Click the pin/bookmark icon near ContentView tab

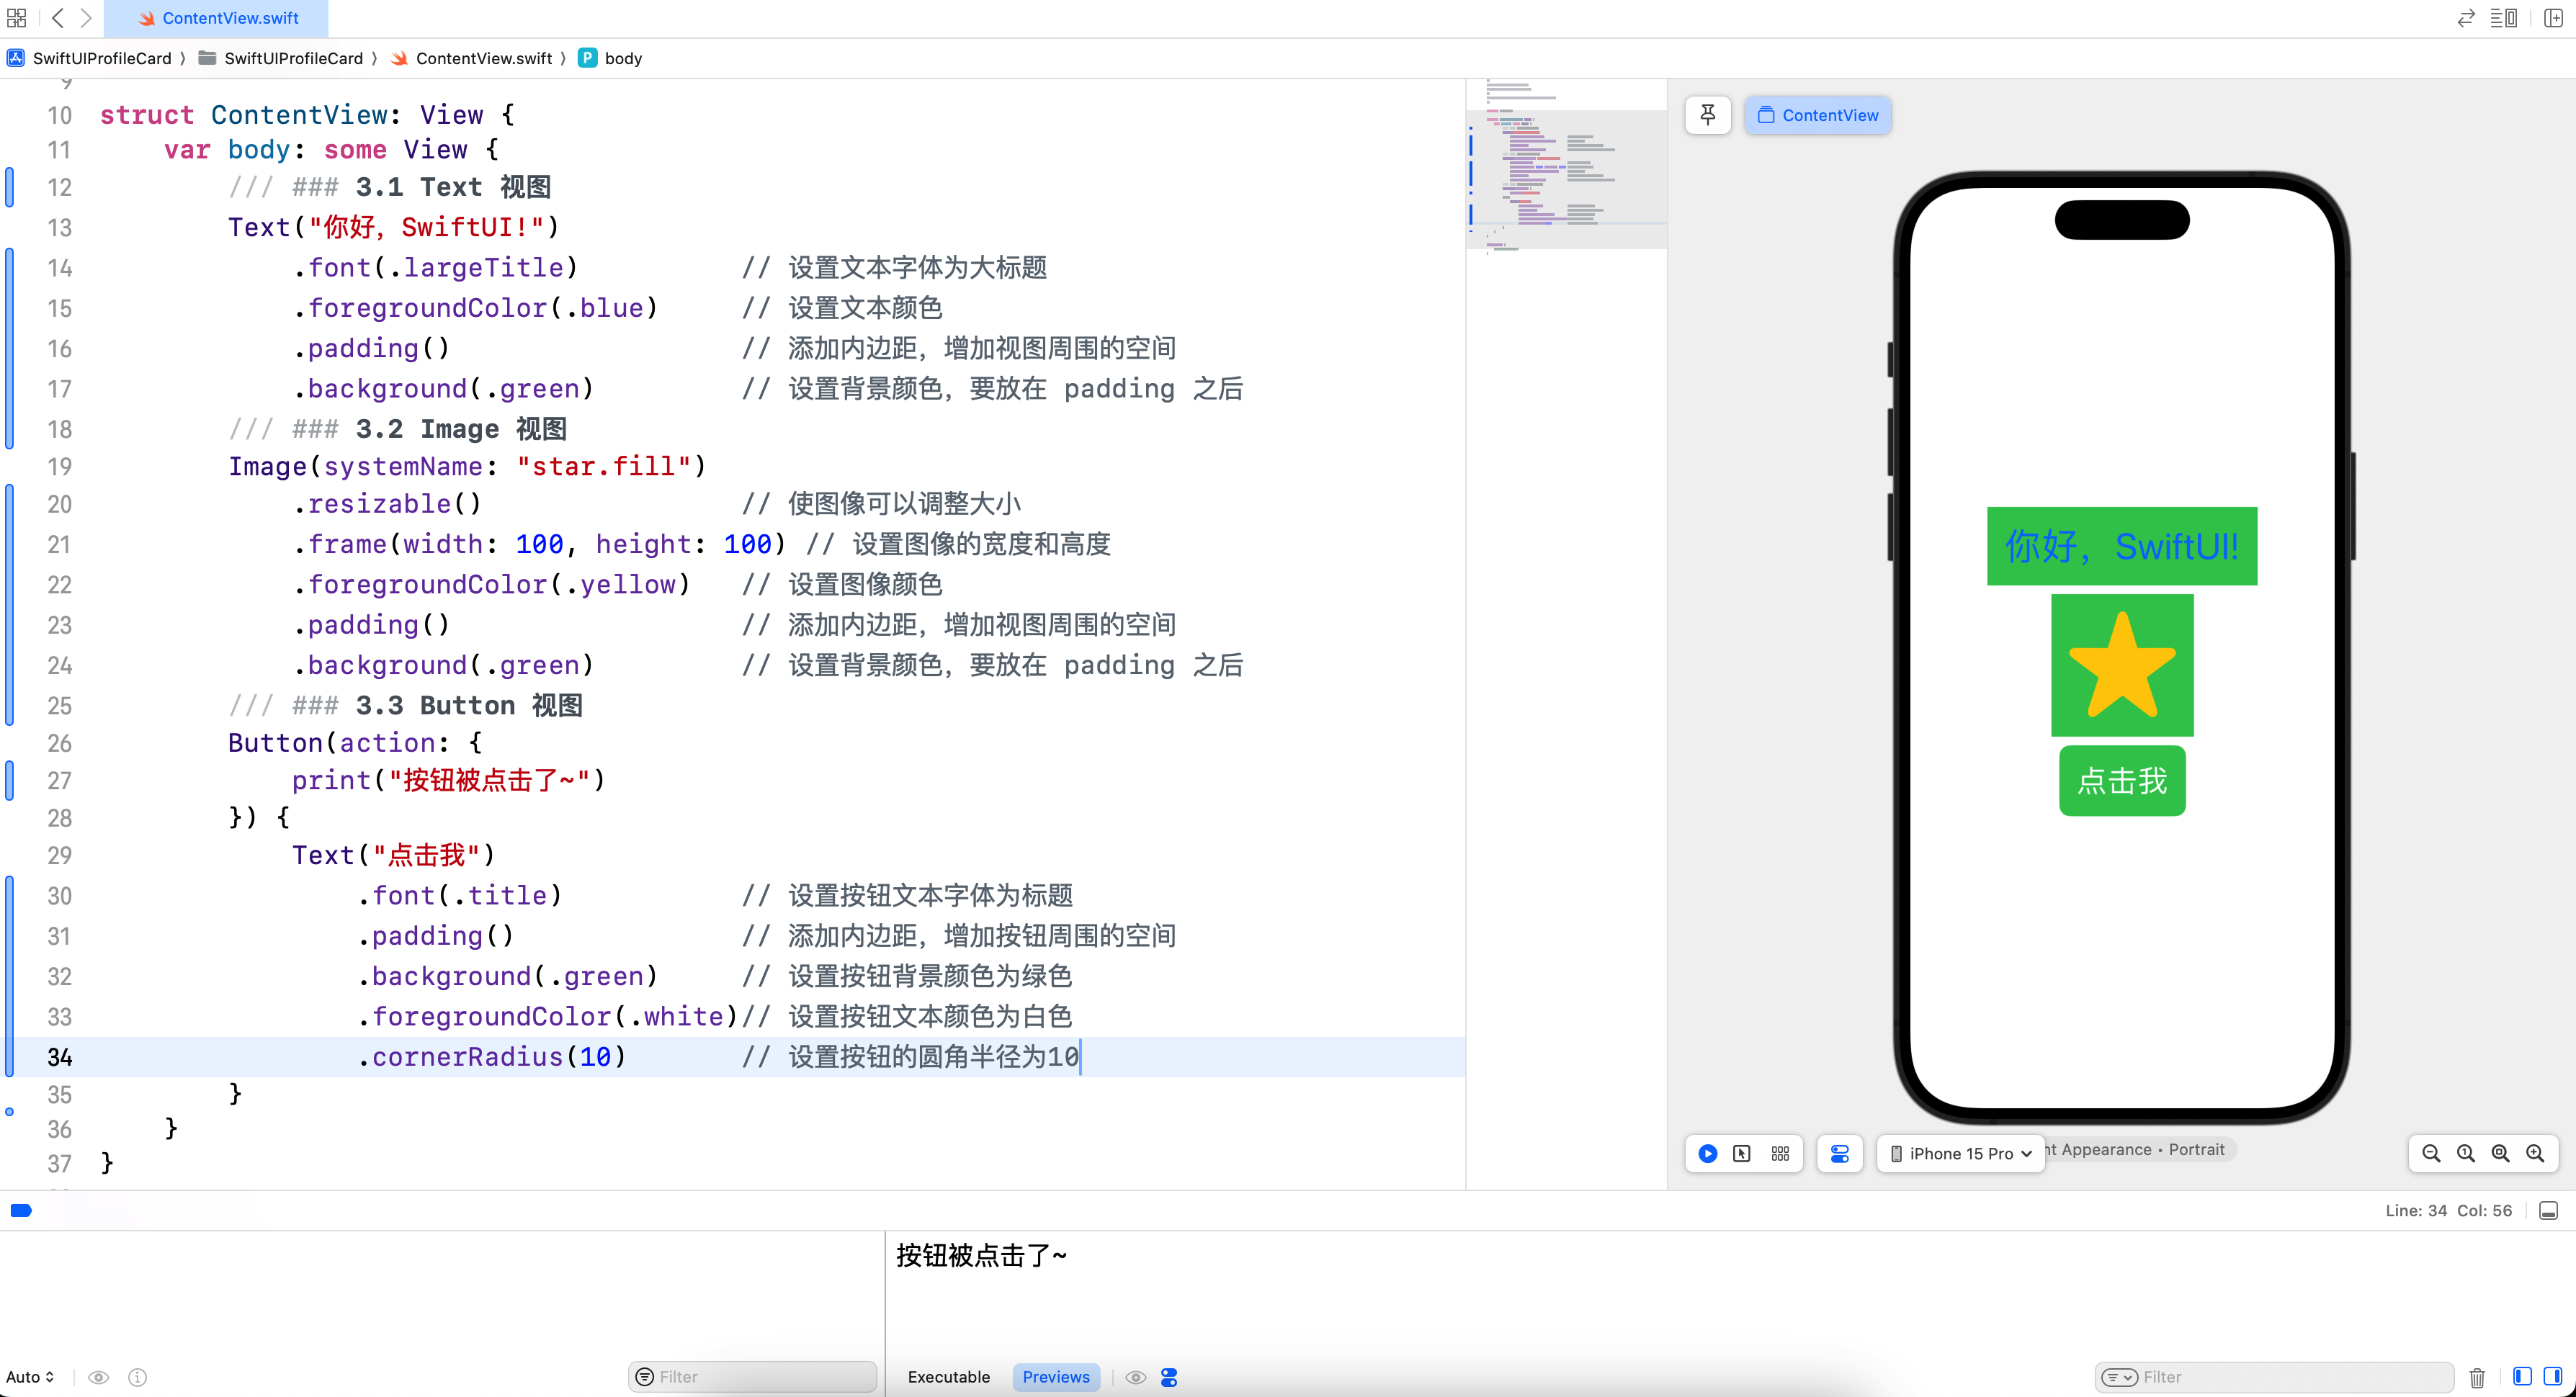(1709, 114)
